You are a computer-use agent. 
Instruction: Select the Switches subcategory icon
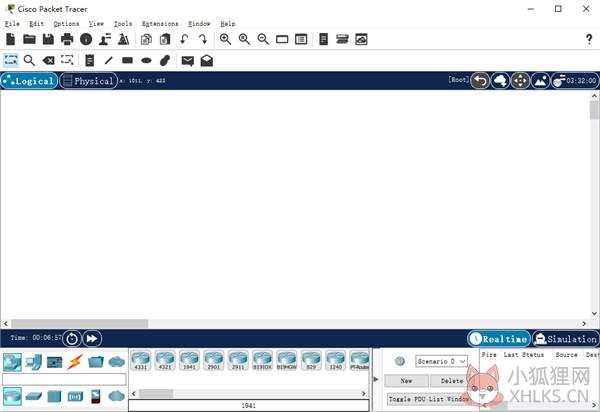(34, 396)
